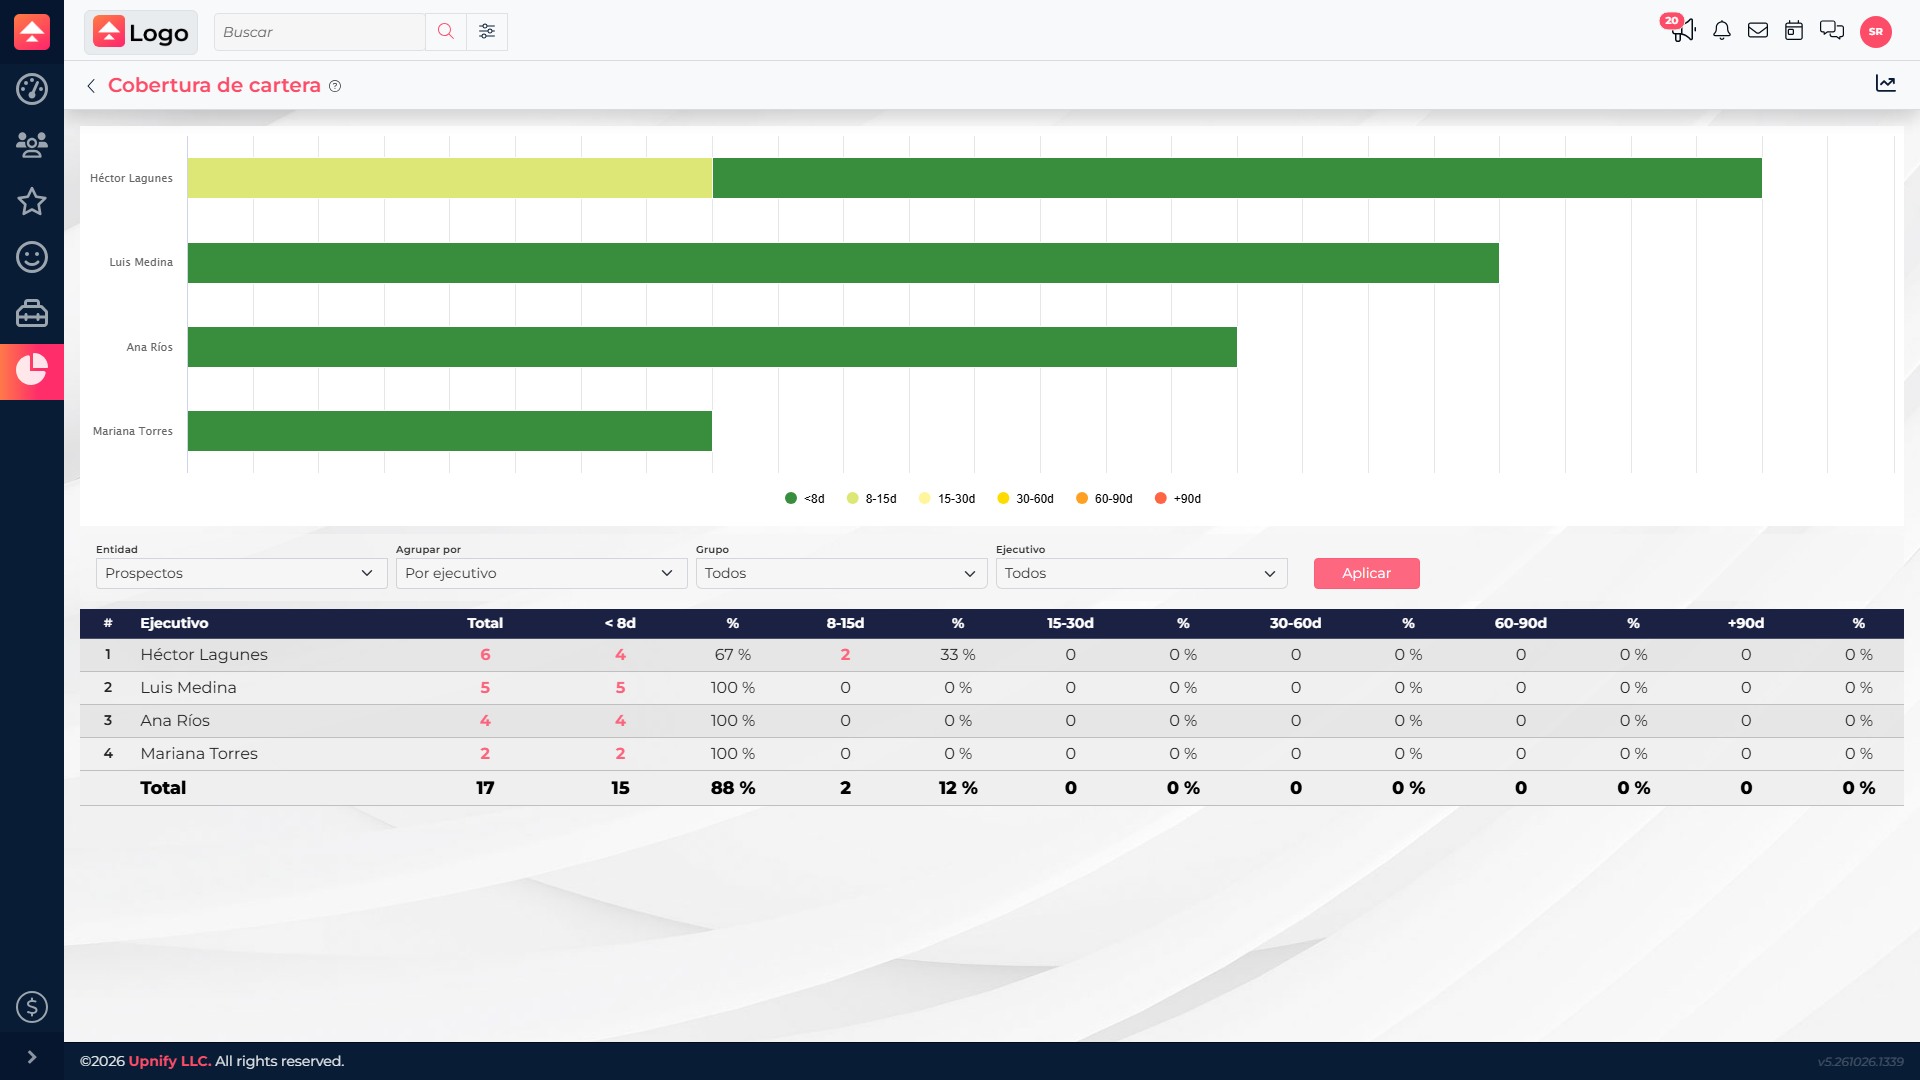
Task: Toggle the <8d legend series
Action: (x=805, y=498)
